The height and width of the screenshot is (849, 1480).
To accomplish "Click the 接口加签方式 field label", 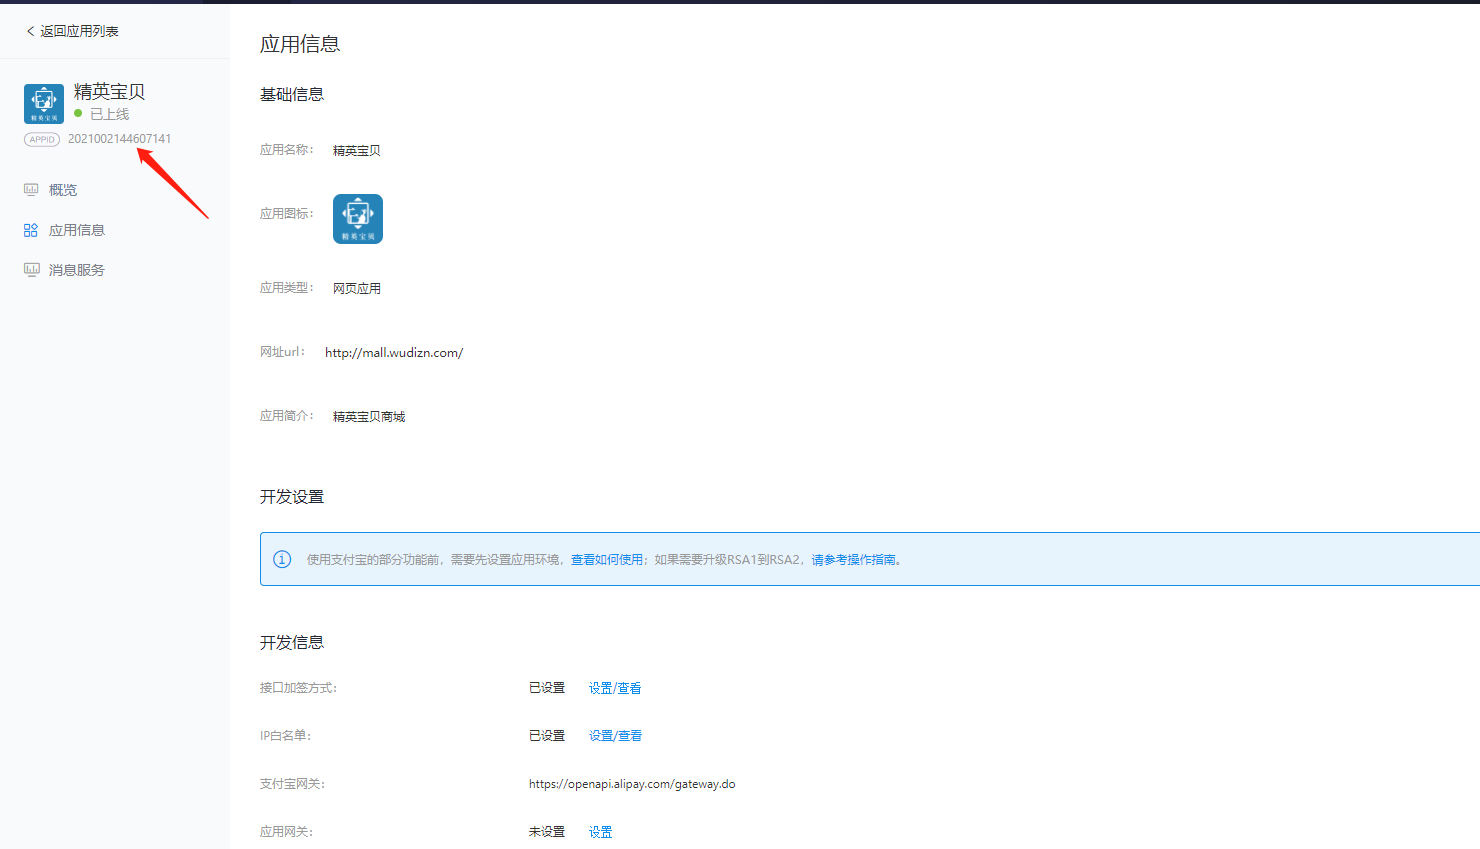I will tap(298, 688).
